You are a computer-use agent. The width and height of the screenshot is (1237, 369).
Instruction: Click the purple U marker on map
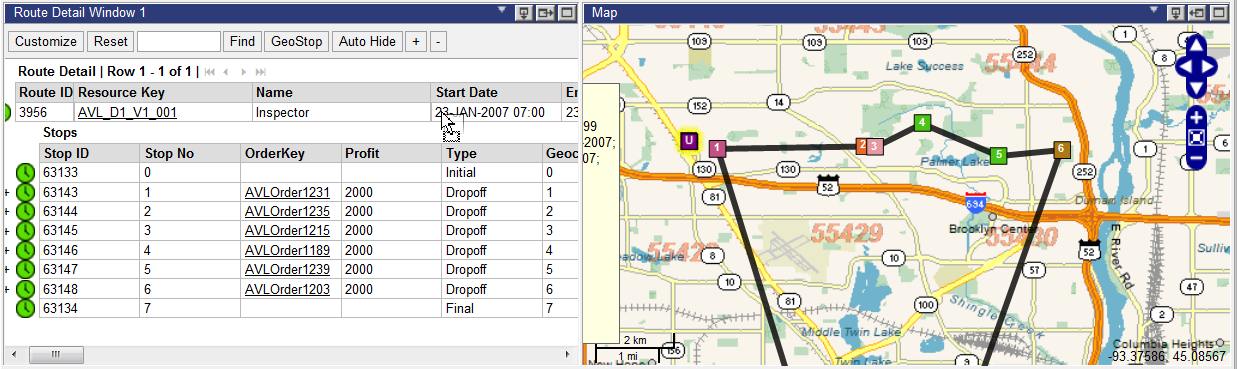click(688, 140)
